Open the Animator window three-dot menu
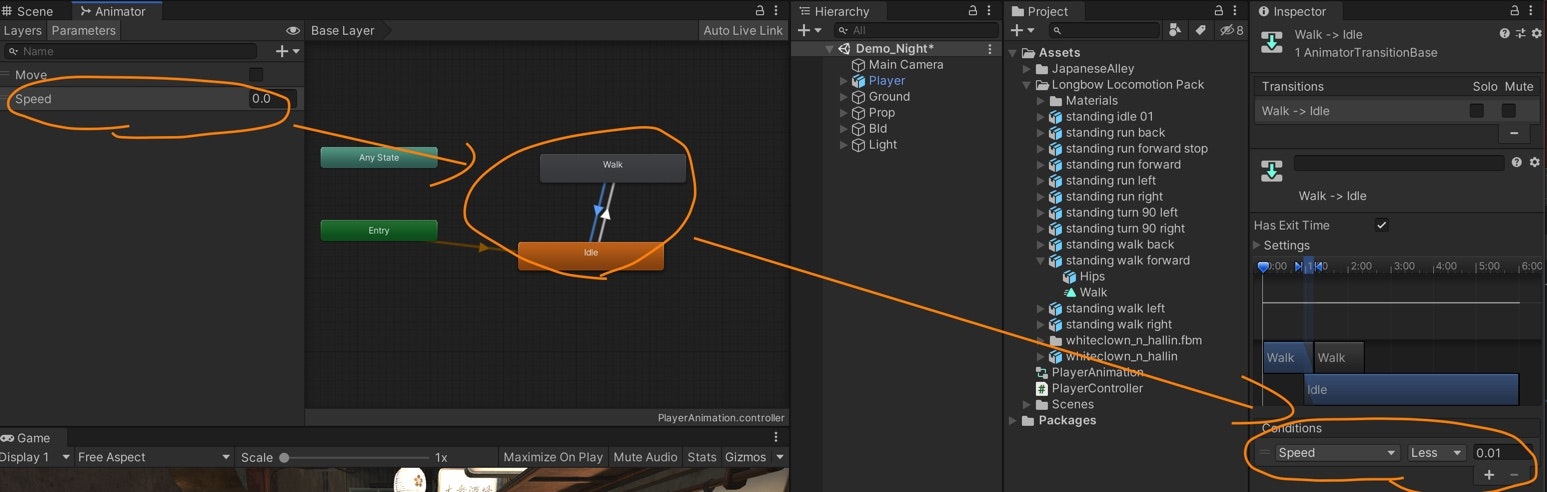The height and width of the screenshot is (492, 1547). (x=778, y=11)
